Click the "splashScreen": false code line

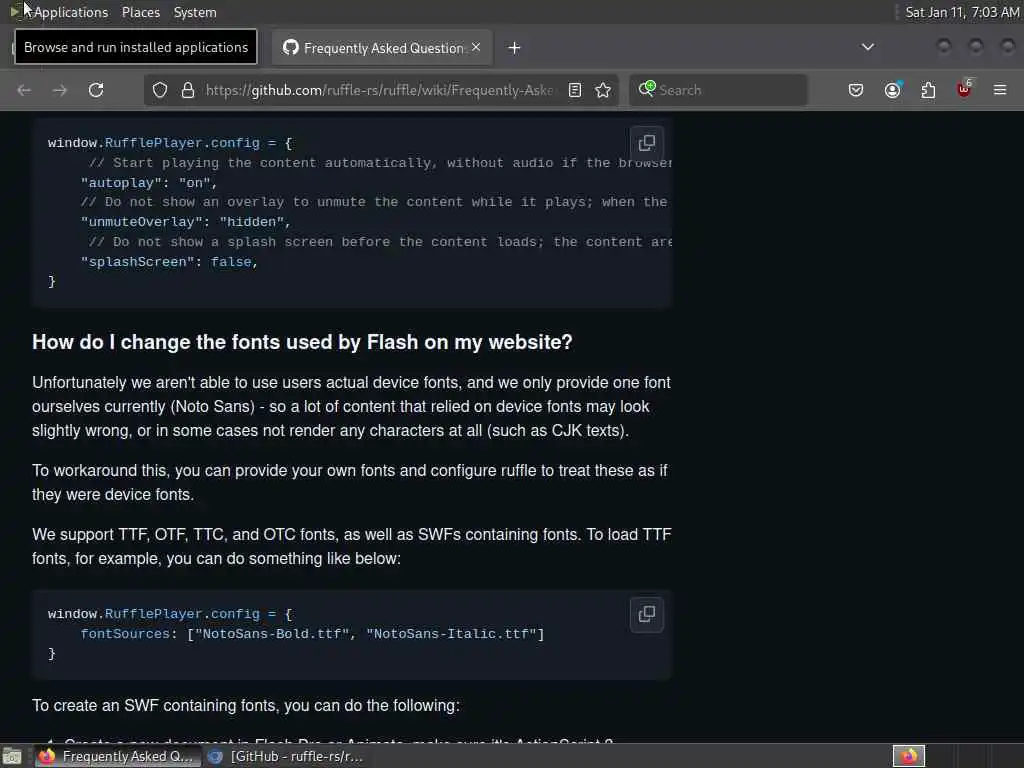[x=169, y=262]
